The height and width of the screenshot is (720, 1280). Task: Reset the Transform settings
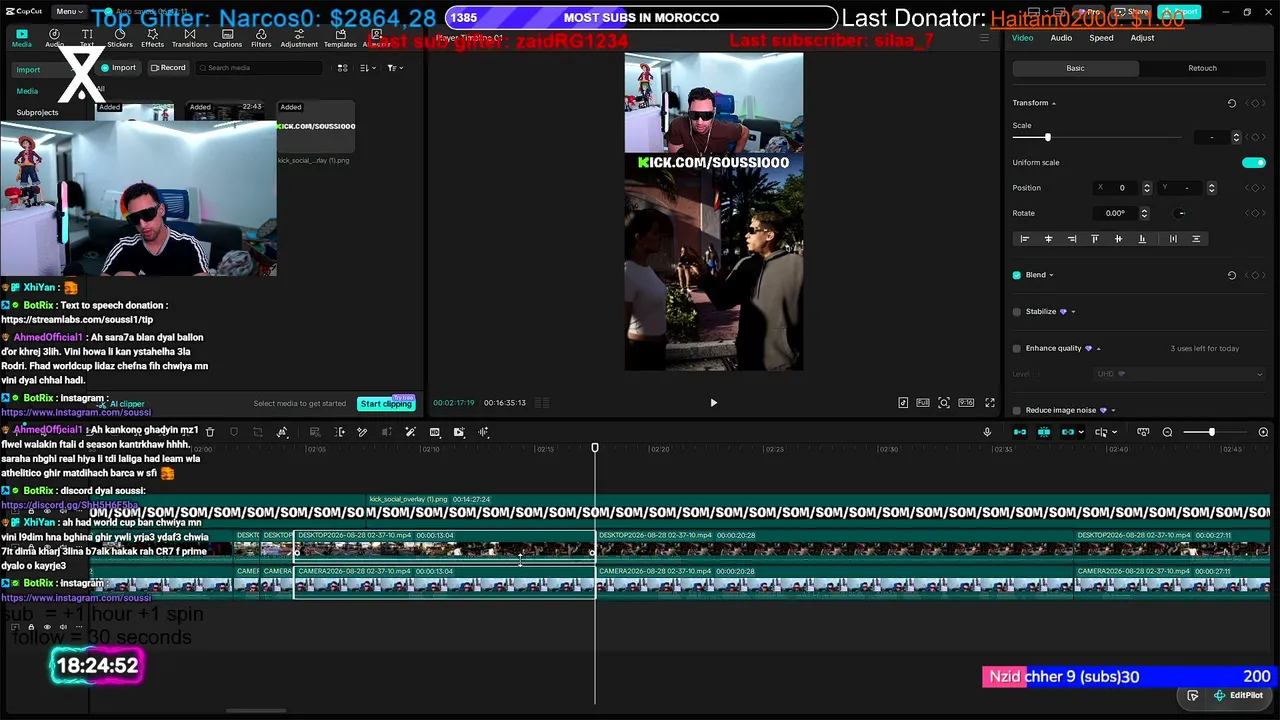1232,103
